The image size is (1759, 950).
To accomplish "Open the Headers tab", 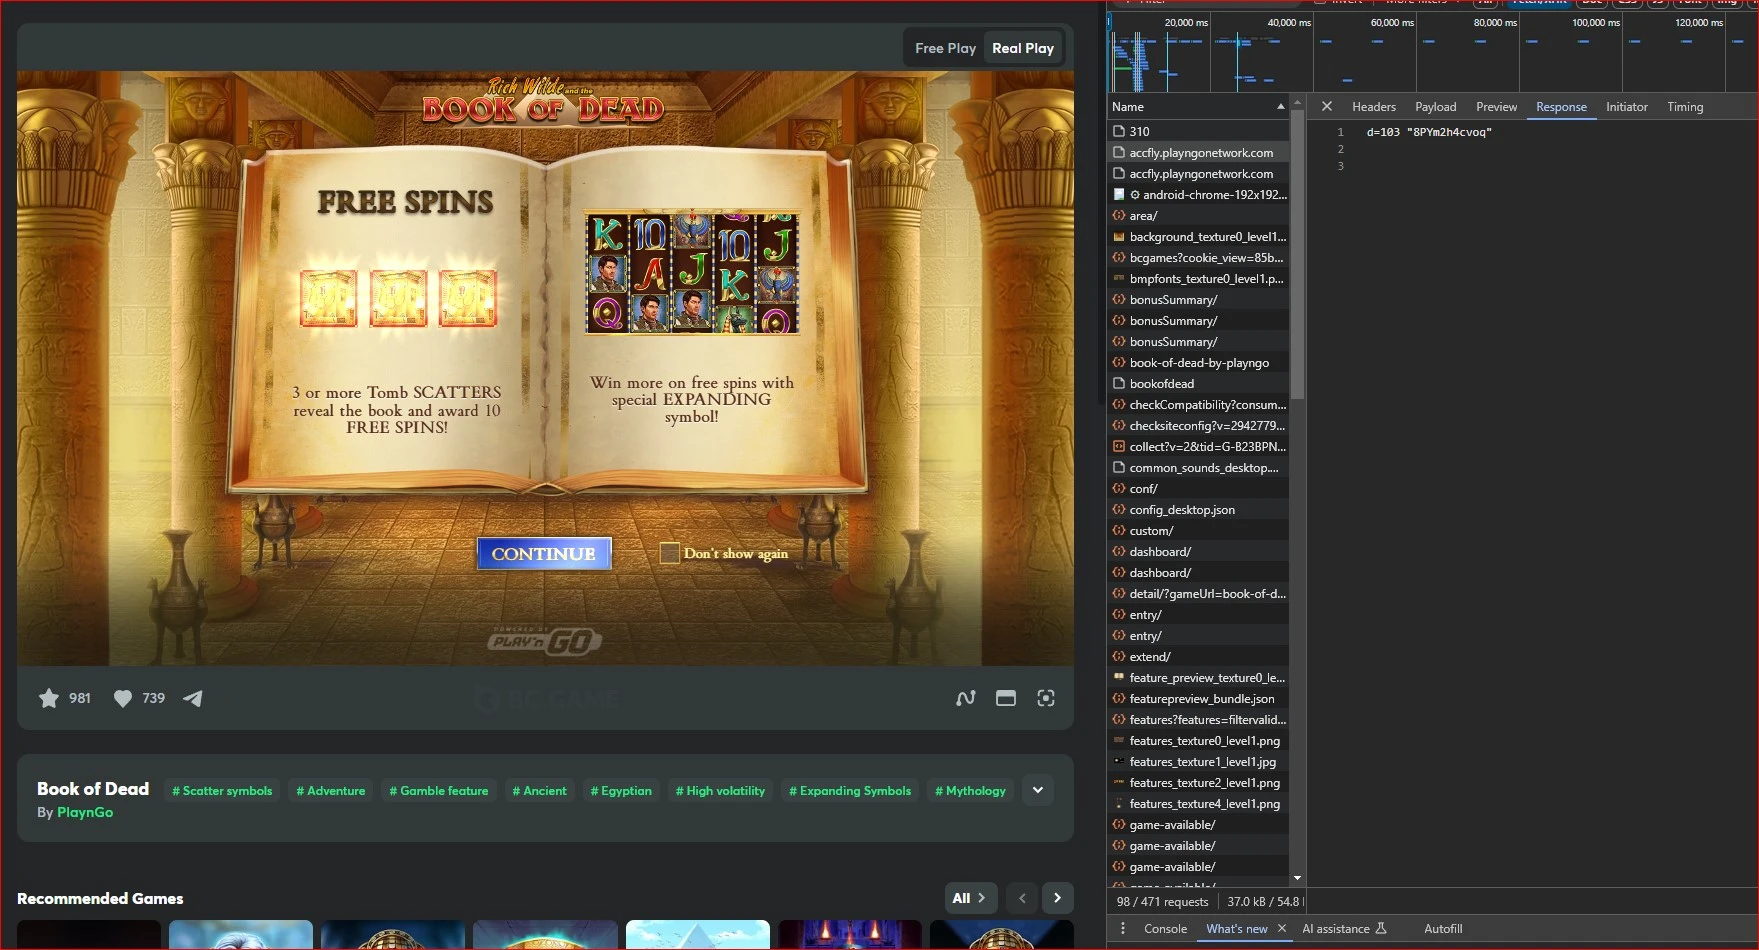I will 1374,106.
